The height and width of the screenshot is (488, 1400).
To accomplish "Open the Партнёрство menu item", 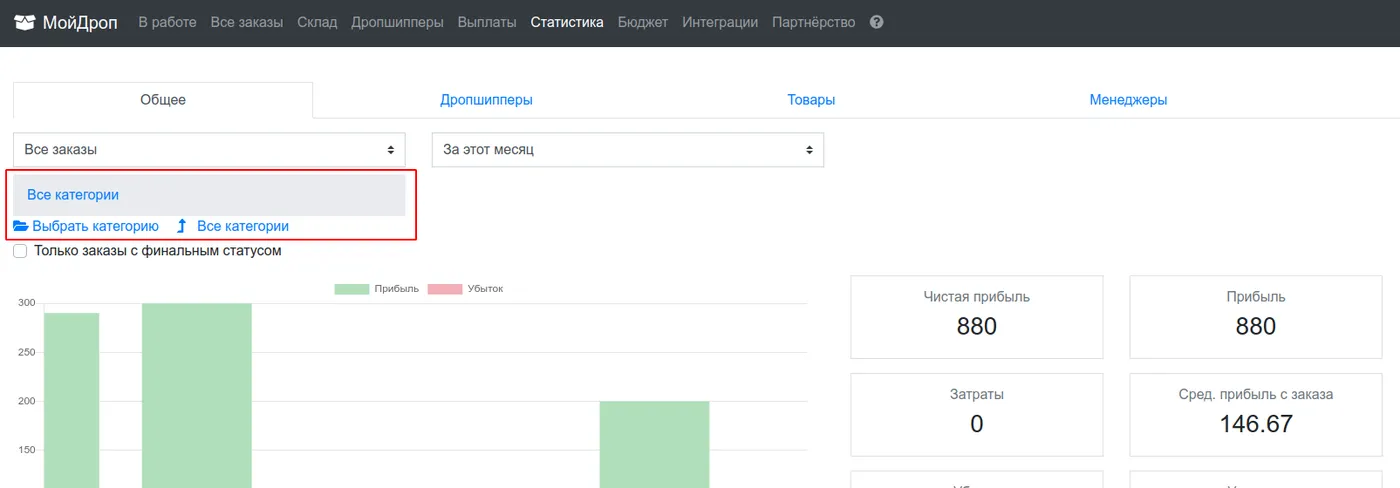I will click(x=814, y=22).
